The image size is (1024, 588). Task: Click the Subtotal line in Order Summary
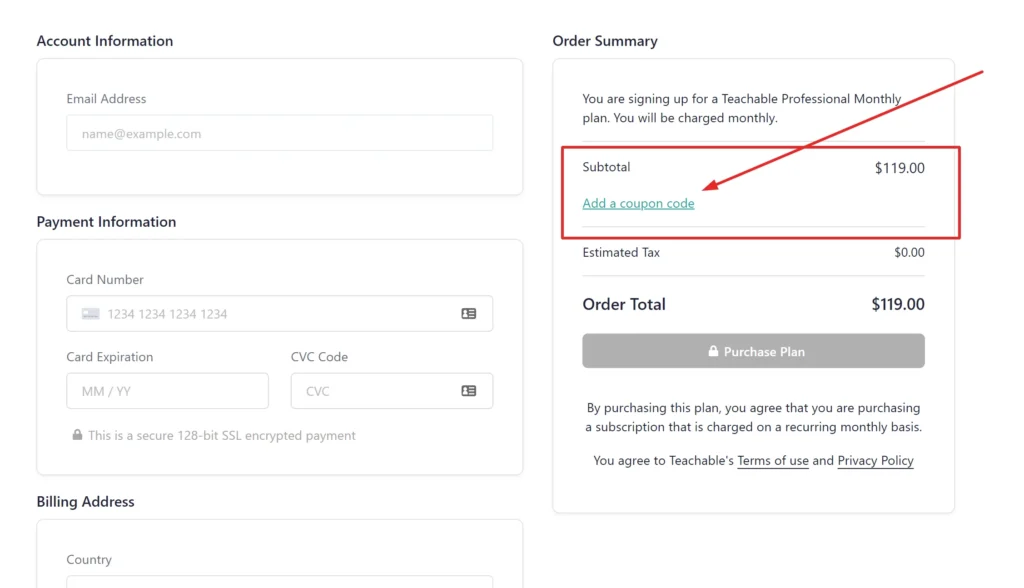coord(606,168)
